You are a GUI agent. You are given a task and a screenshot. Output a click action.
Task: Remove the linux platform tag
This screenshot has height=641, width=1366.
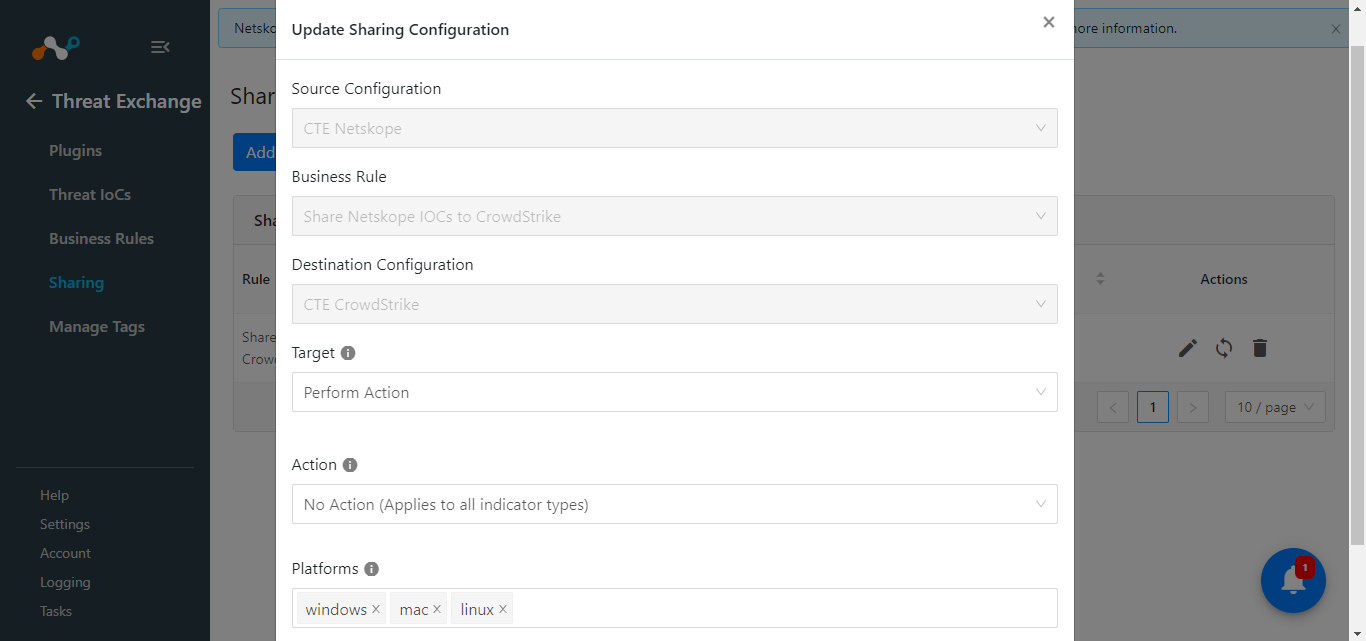(503, 609)
